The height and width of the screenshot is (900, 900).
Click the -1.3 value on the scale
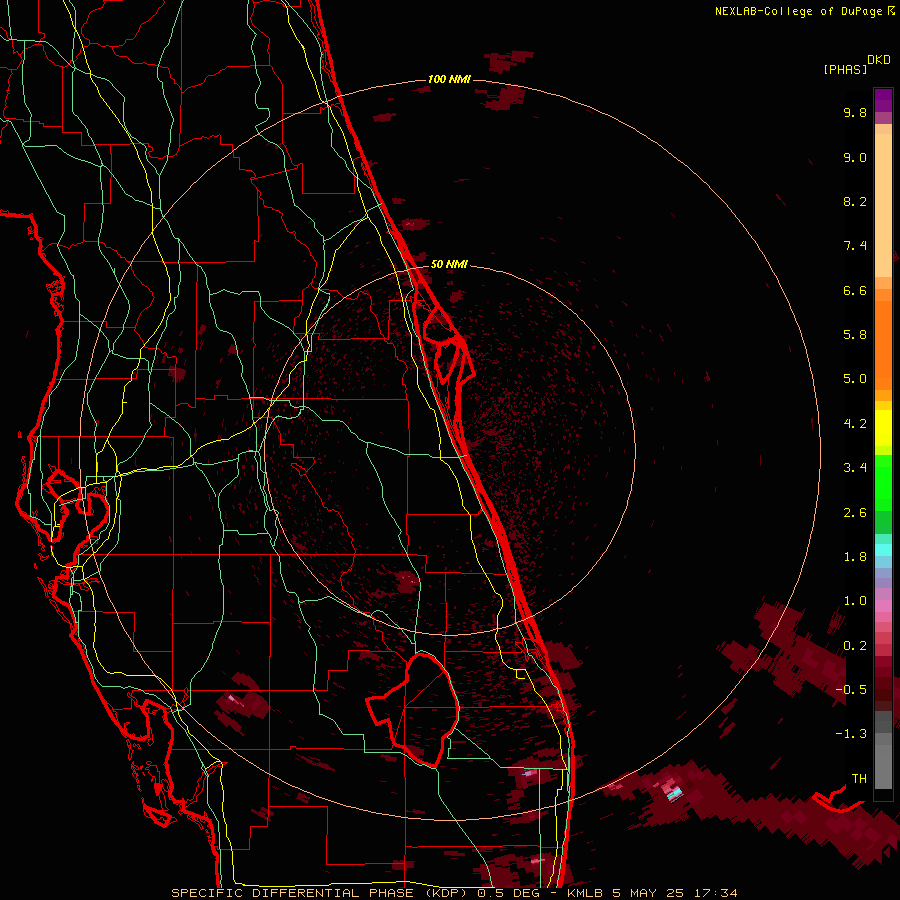pos(851,734)
